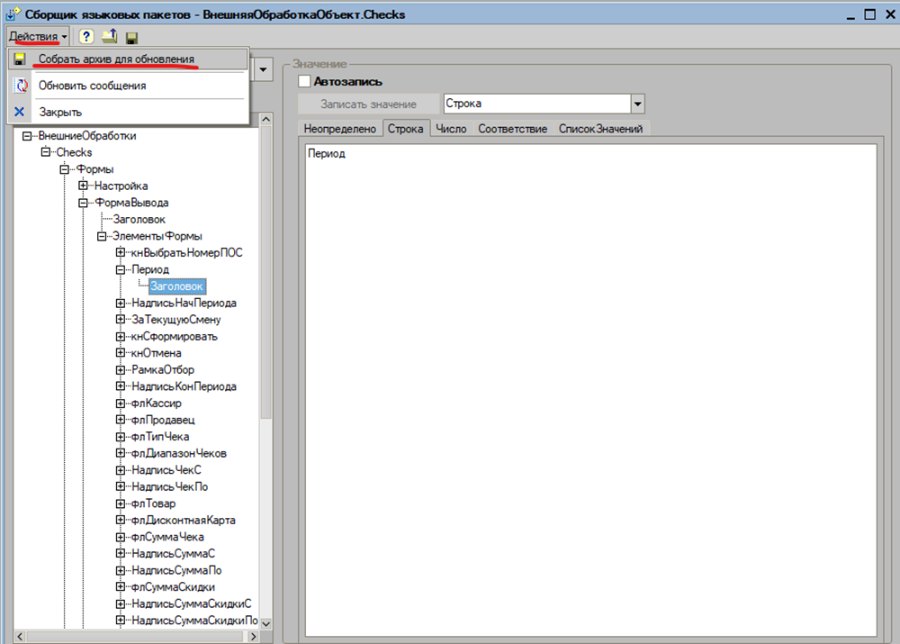Click into the Период text area
Viewport: 900px width, 644px height.
coord(591,390)
